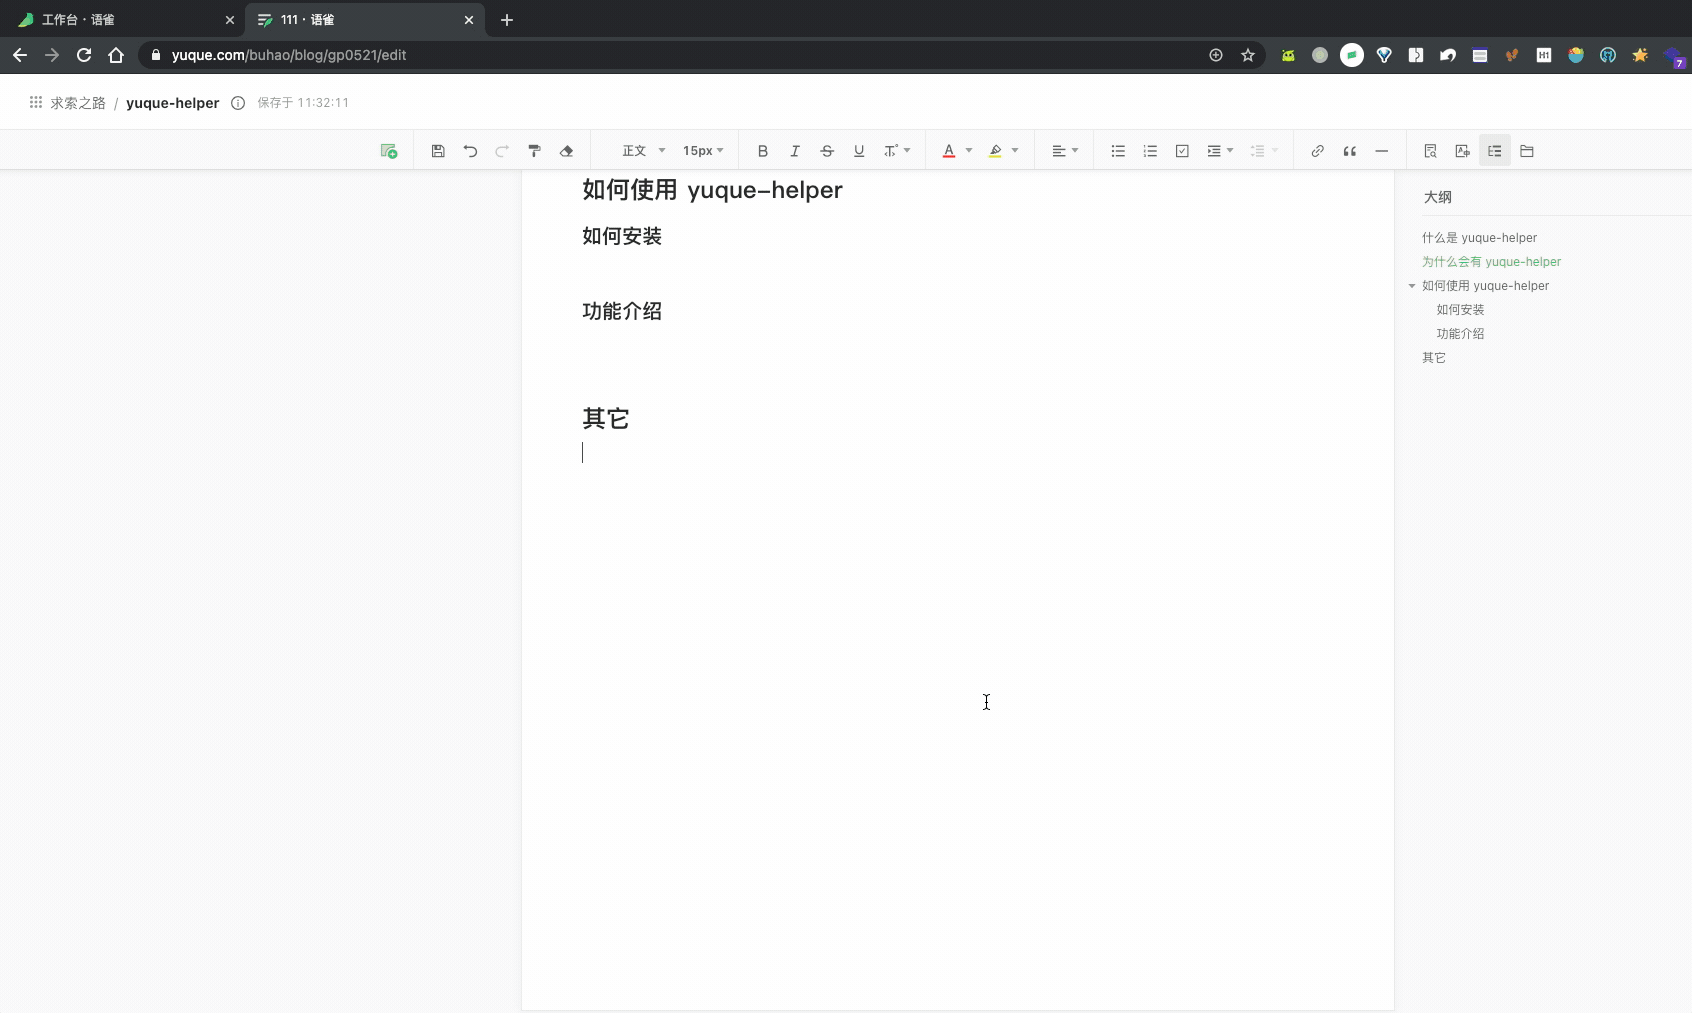
Task: Open the paragraph style dropdown showing 正文
Action: coord(643,151)
